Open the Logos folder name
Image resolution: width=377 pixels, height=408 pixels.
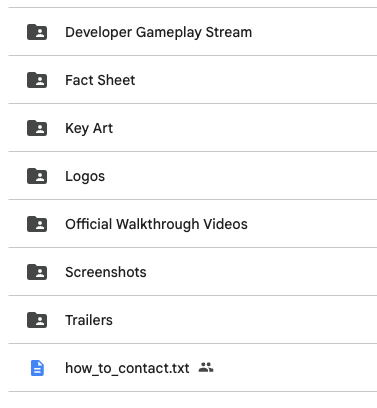tap(85, 176)
